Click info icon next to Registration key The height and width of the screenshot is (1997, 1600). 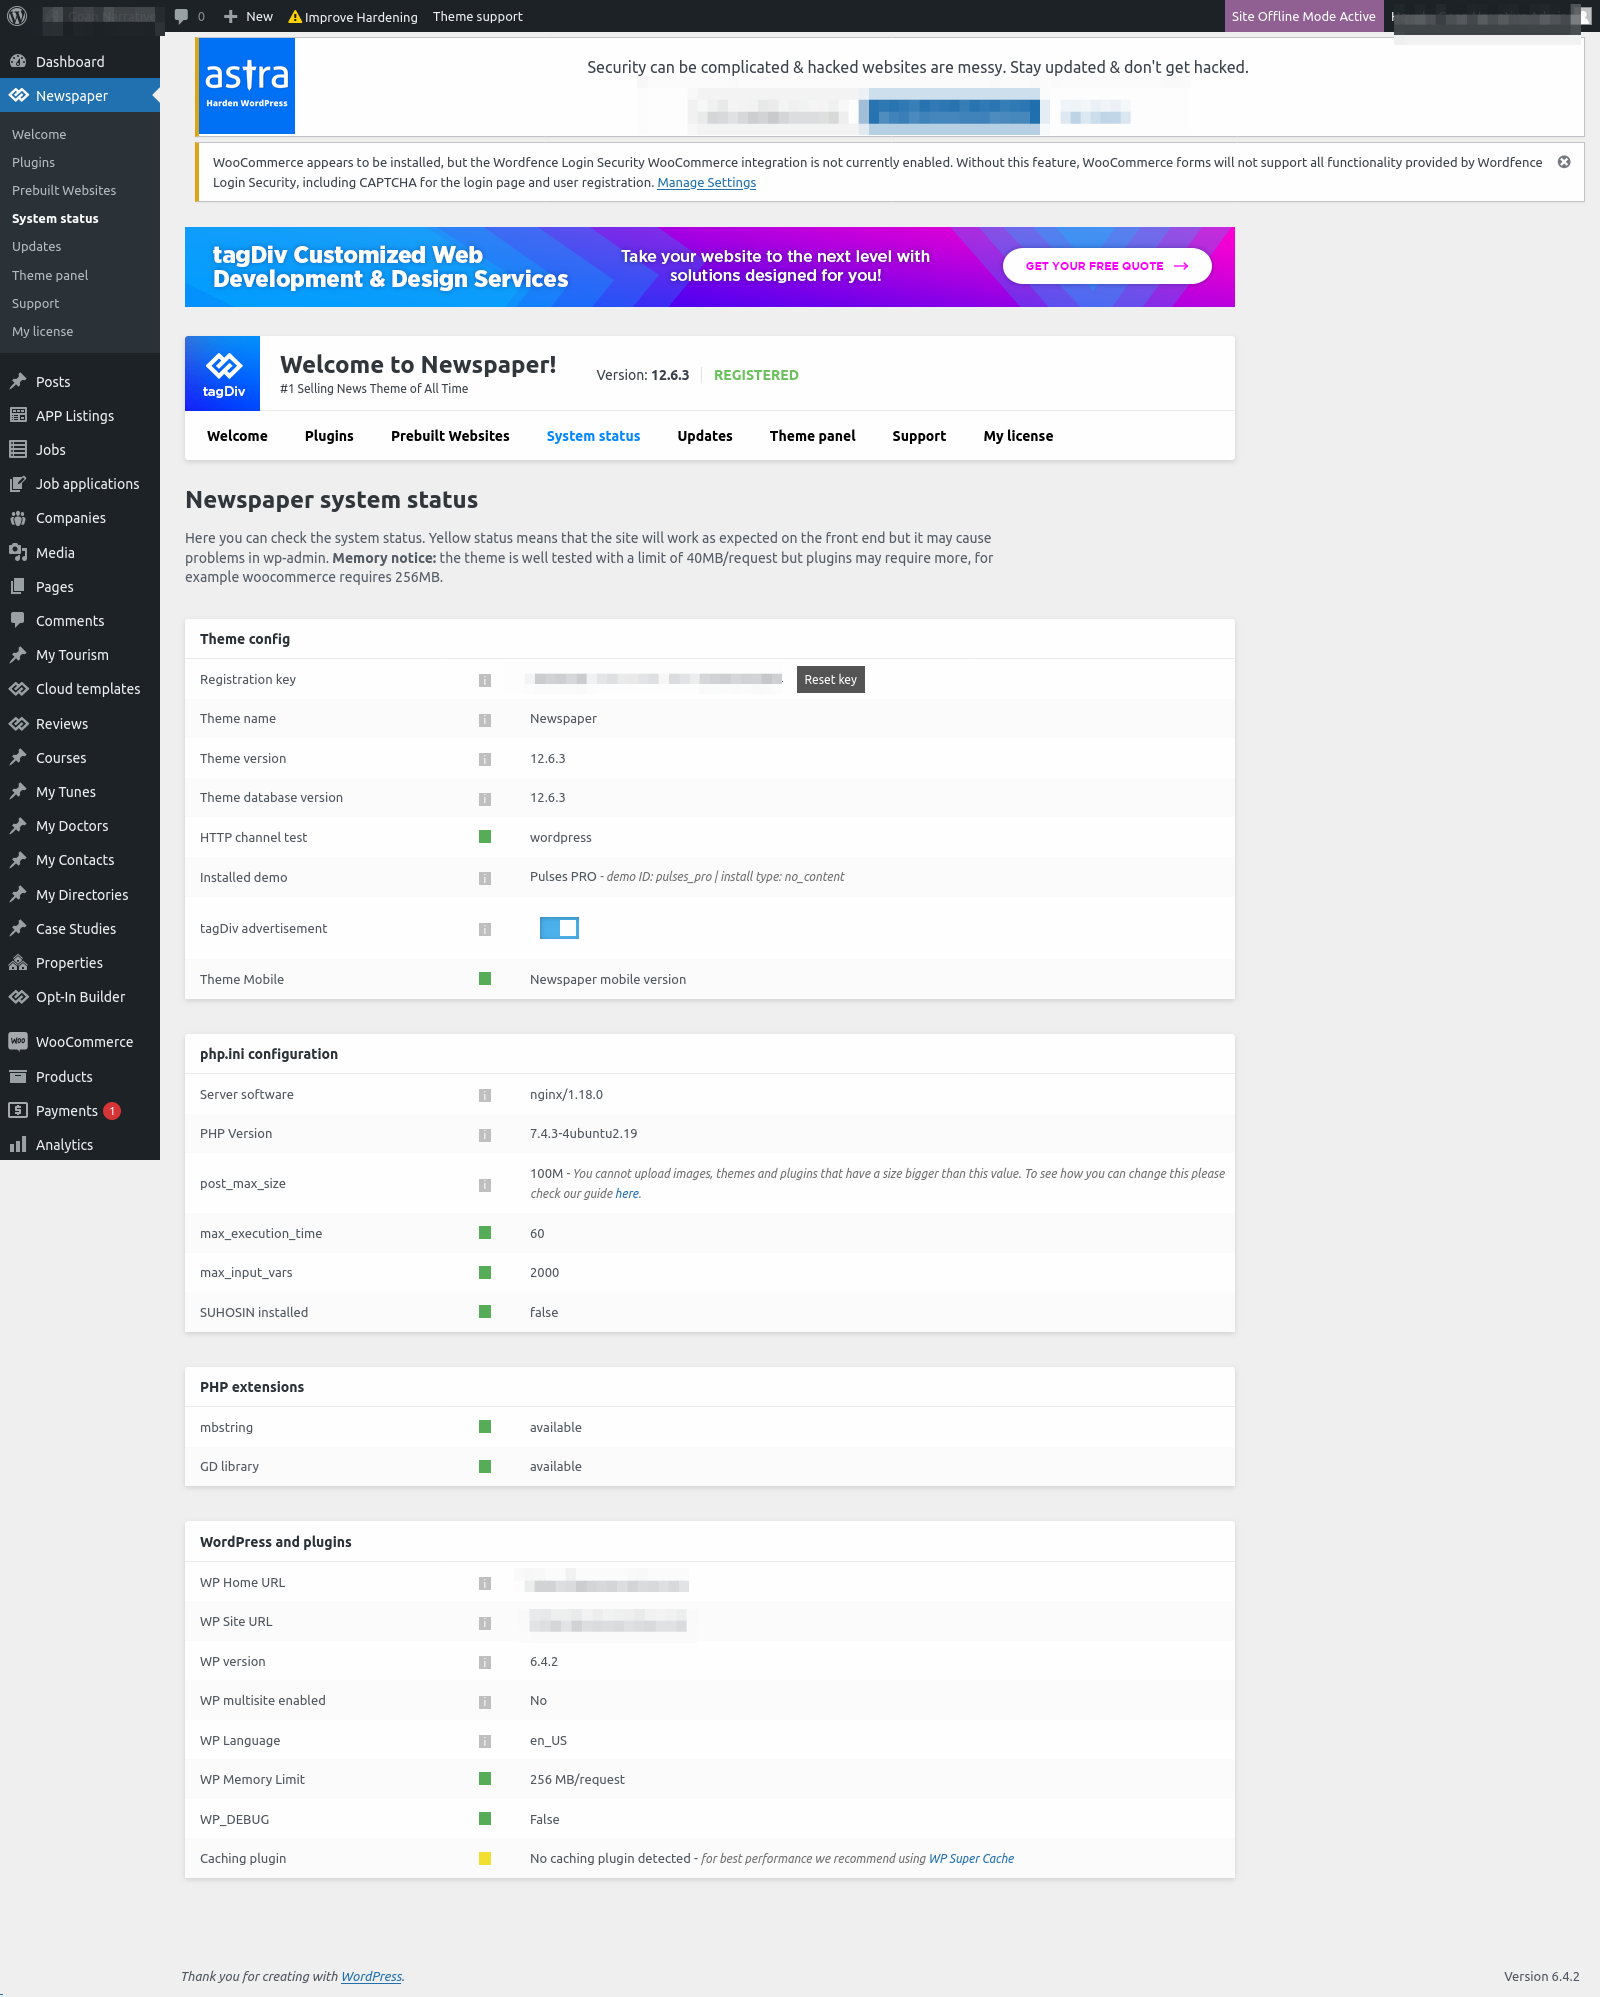point(485,680)
